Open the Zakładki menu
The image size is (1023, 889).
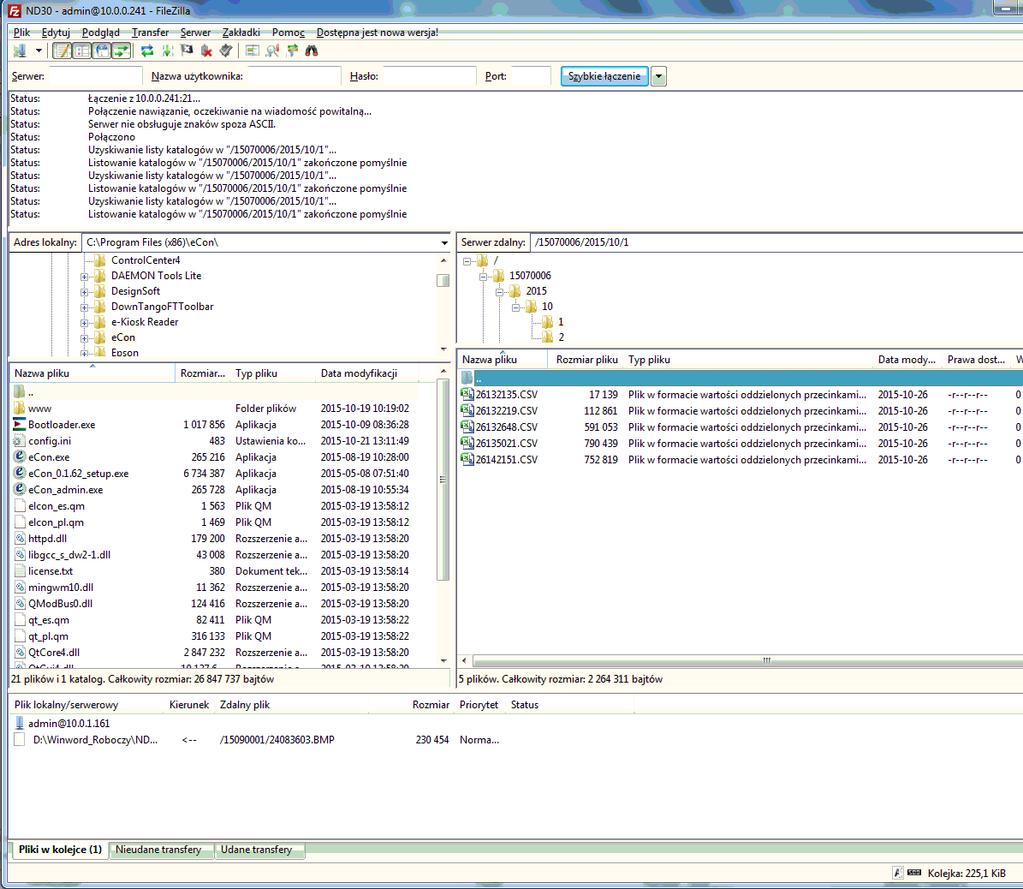pyautogui.click(x=241, y=32)
